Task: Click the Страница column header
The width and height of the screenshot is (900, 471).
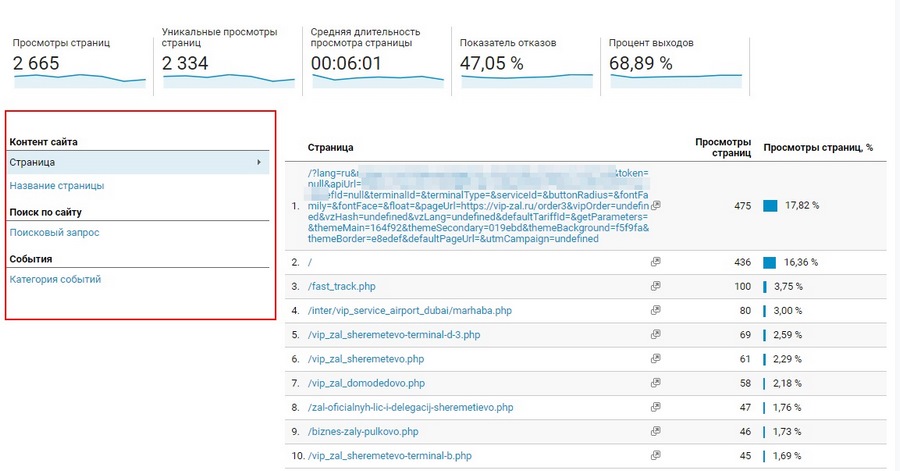Action: point(330,147)
